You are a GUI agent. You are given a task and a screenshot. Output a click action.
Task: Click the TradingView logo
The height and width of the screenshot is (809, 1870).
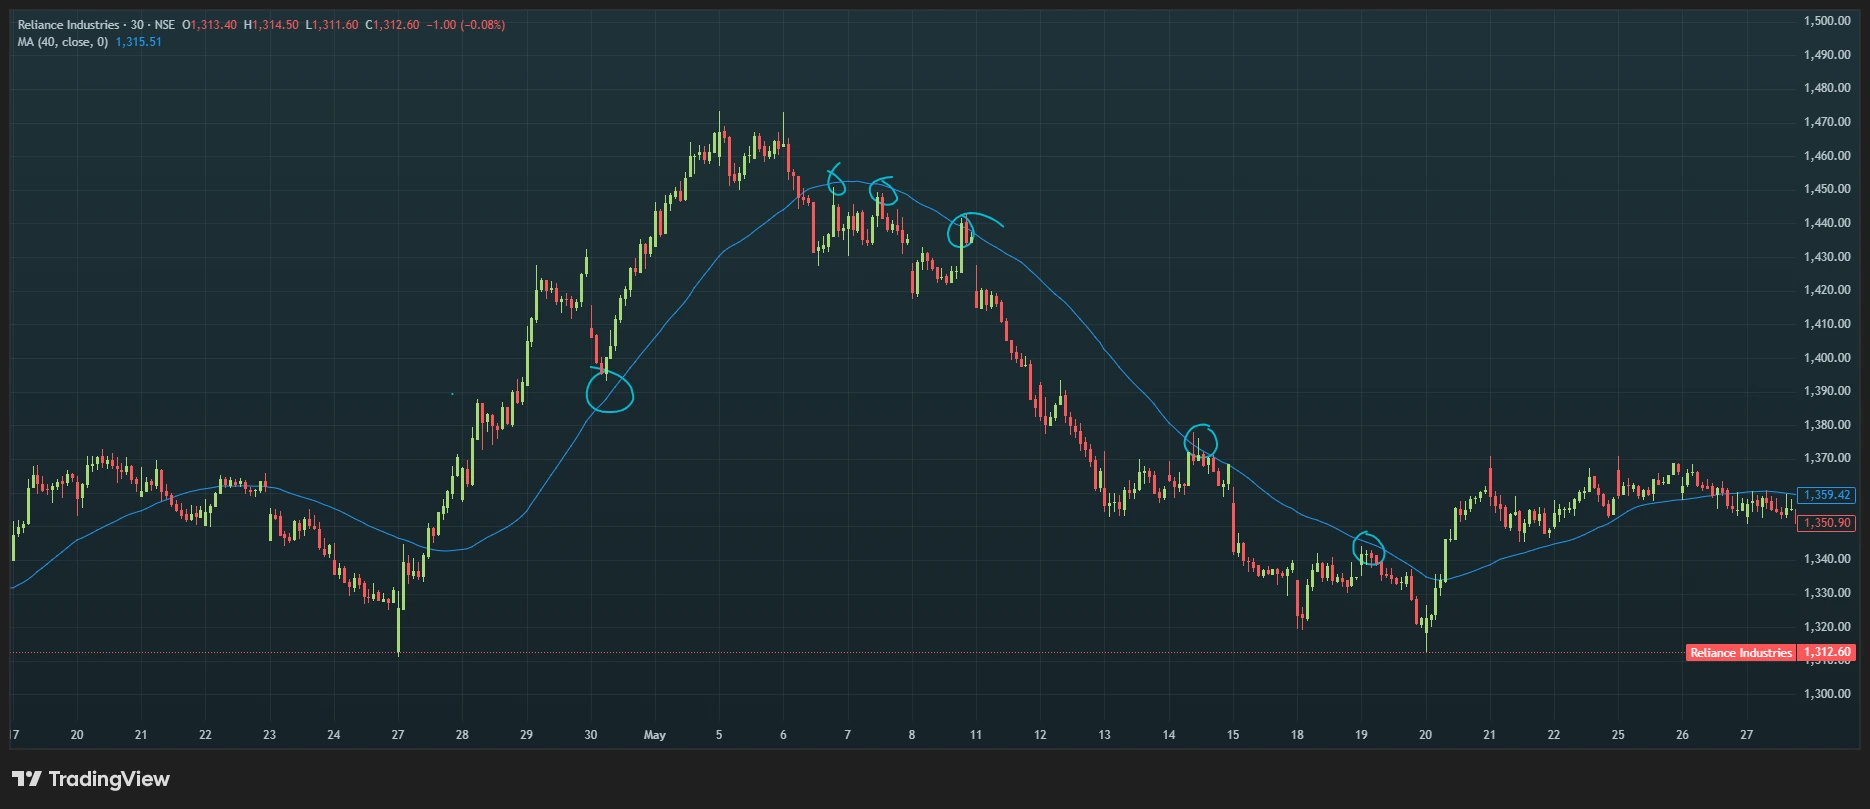pyautogui.click(x=91, y=779)
